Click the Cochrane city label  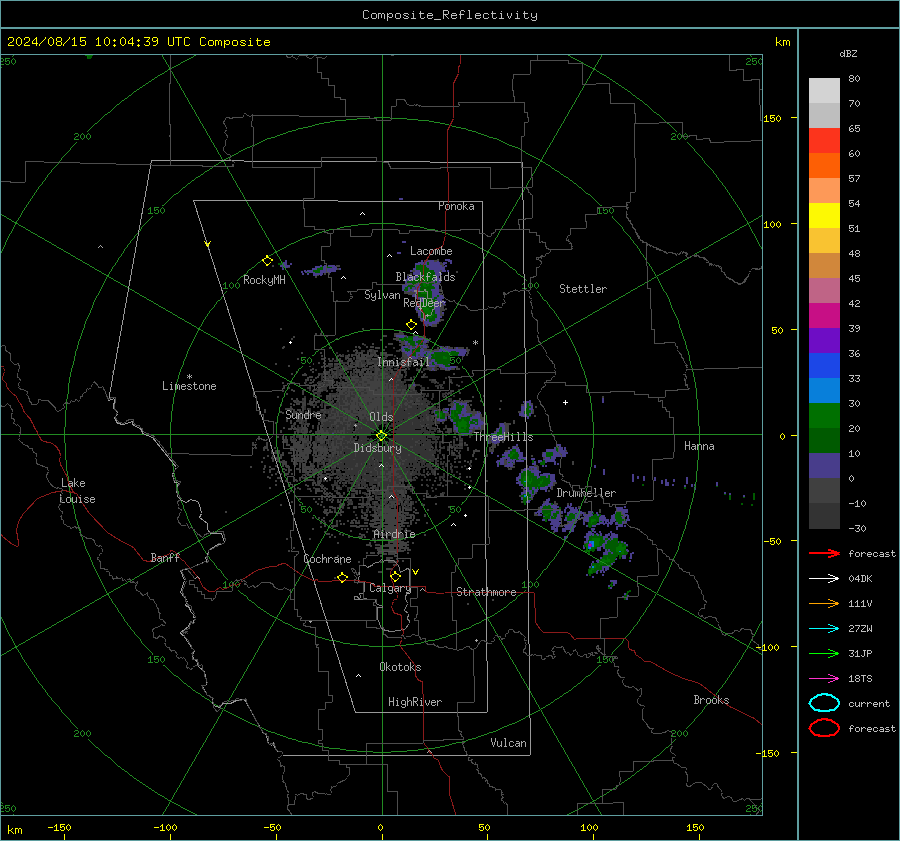327,559
